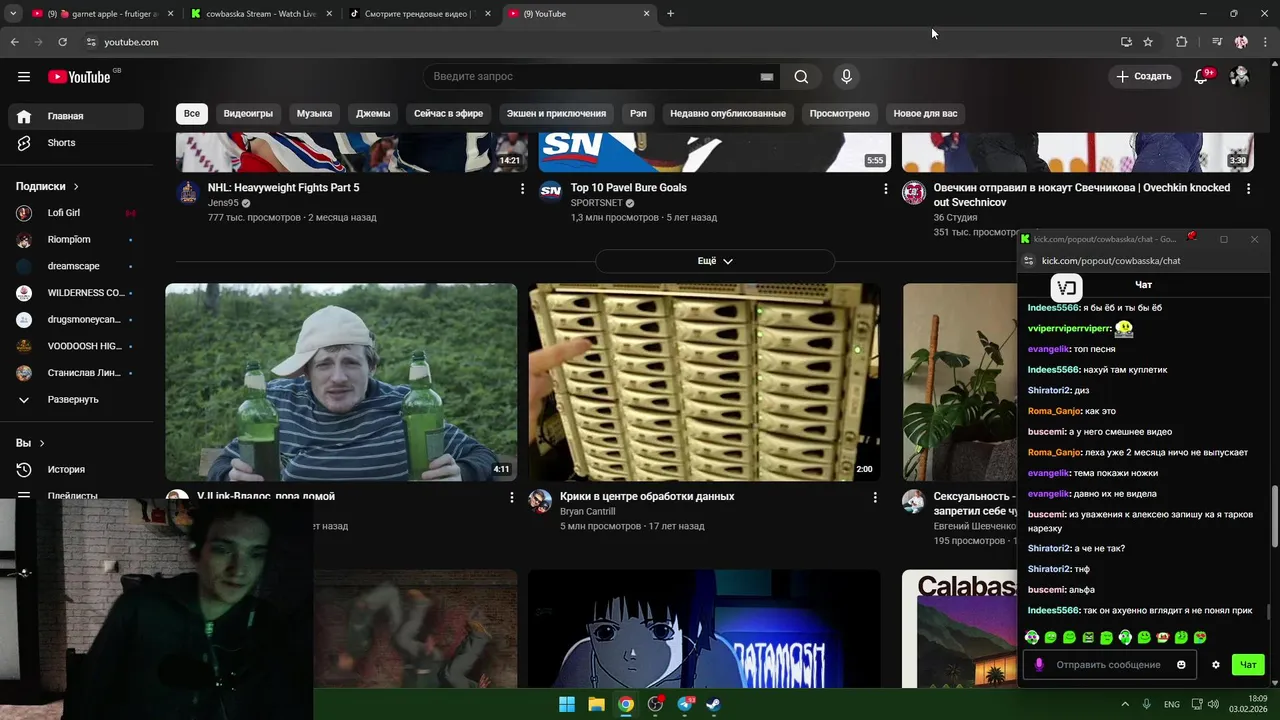Click the YouTube logo
The image size is (1280, 720).
(79, 76)
